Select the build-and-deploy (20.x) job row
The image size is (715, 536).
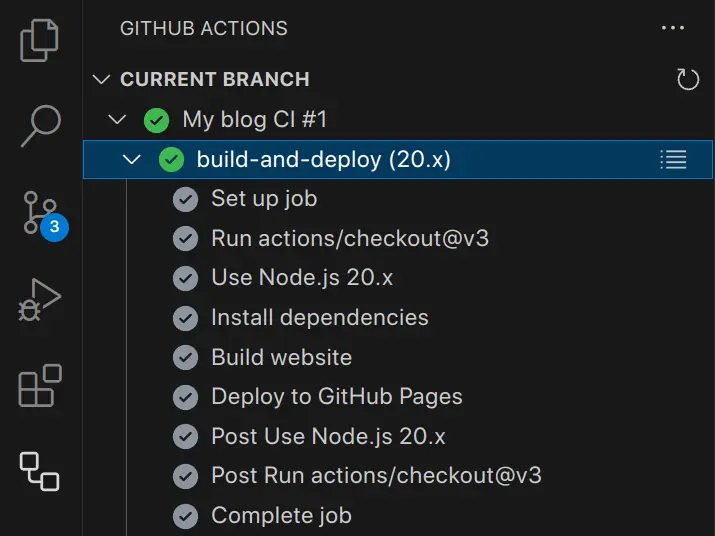[x=398, y=160]
